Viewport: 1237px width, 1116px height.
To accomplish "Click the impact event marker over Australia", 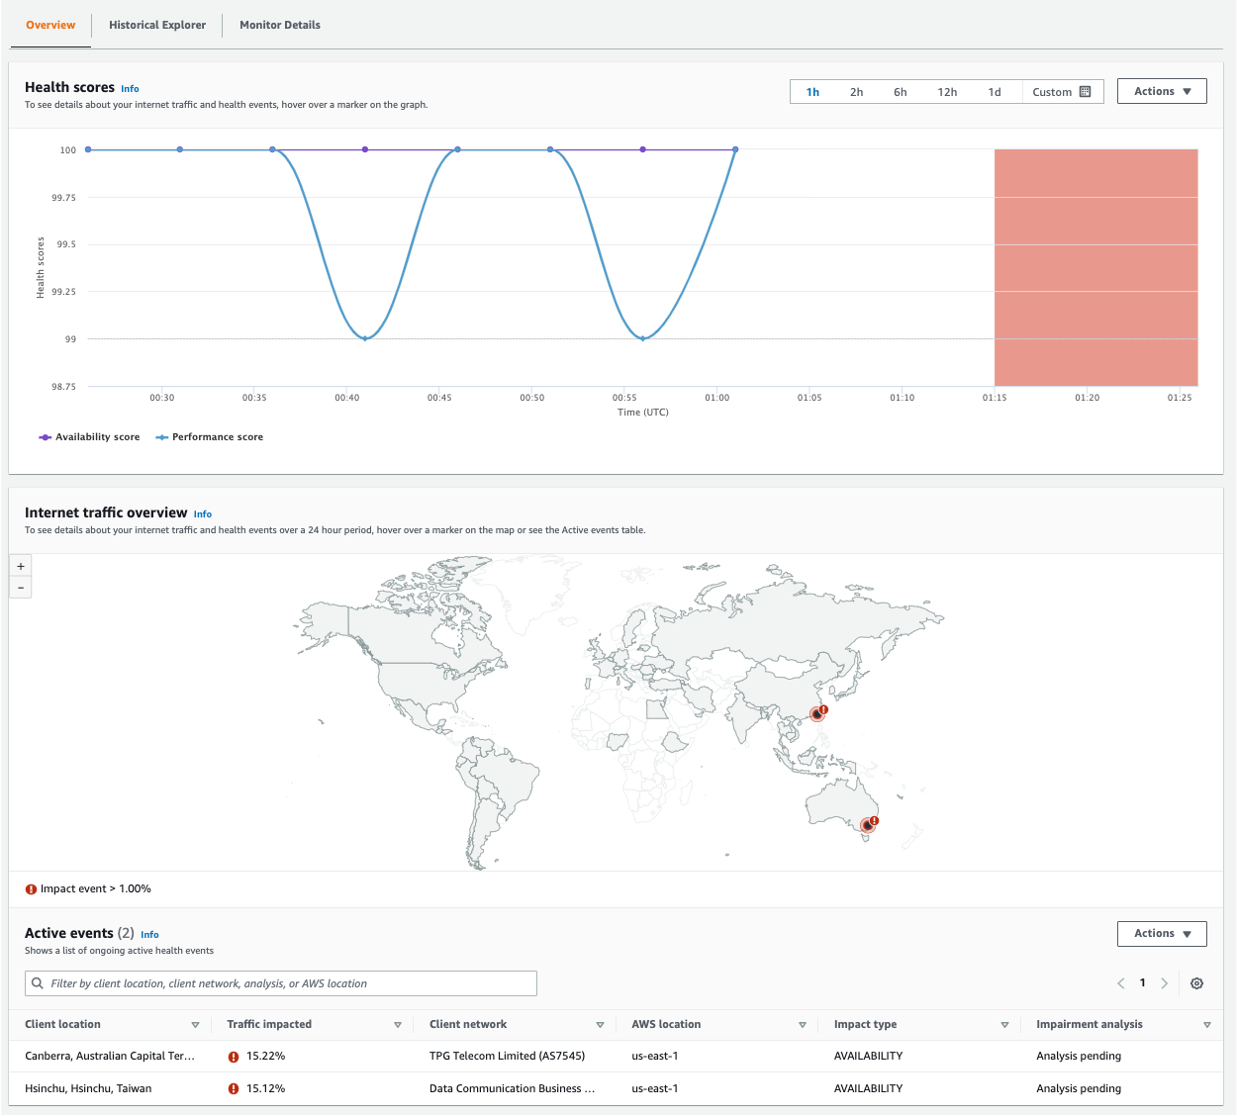I will pyautogui.click(x=868, y=825).
